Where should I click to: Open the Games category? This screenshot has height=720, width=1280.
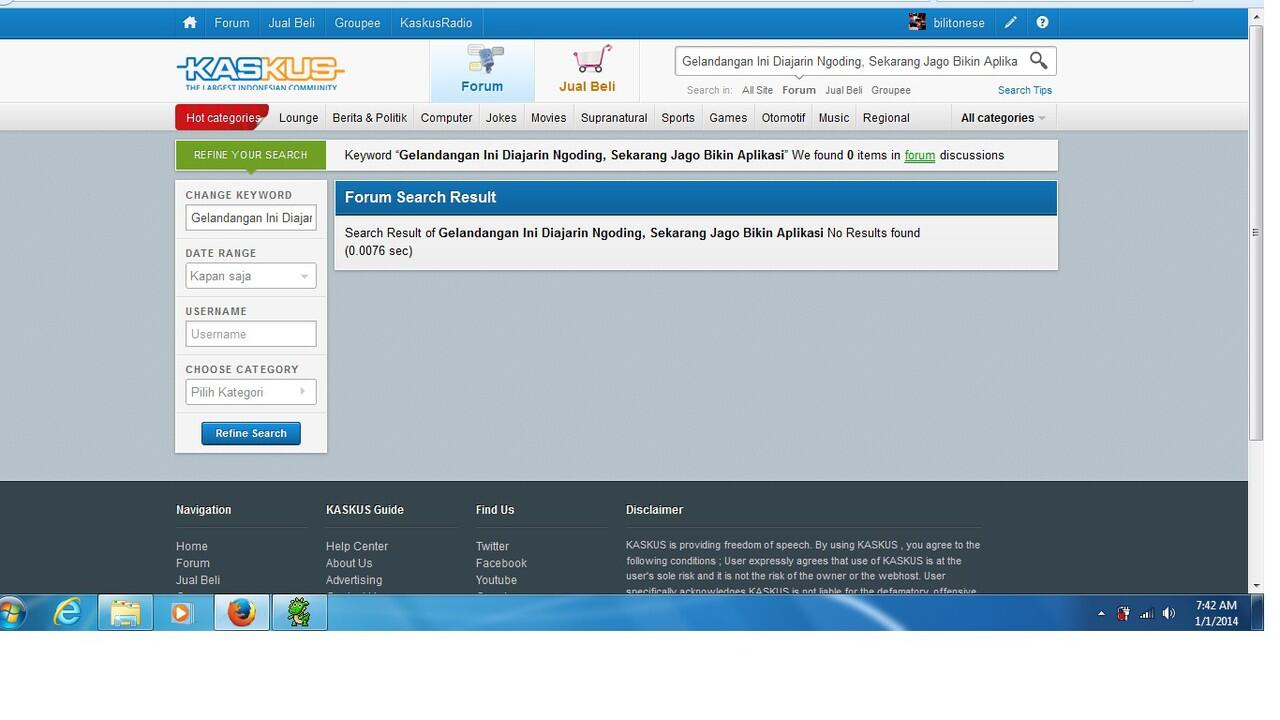pyautogui.click(x=728, y=117)
